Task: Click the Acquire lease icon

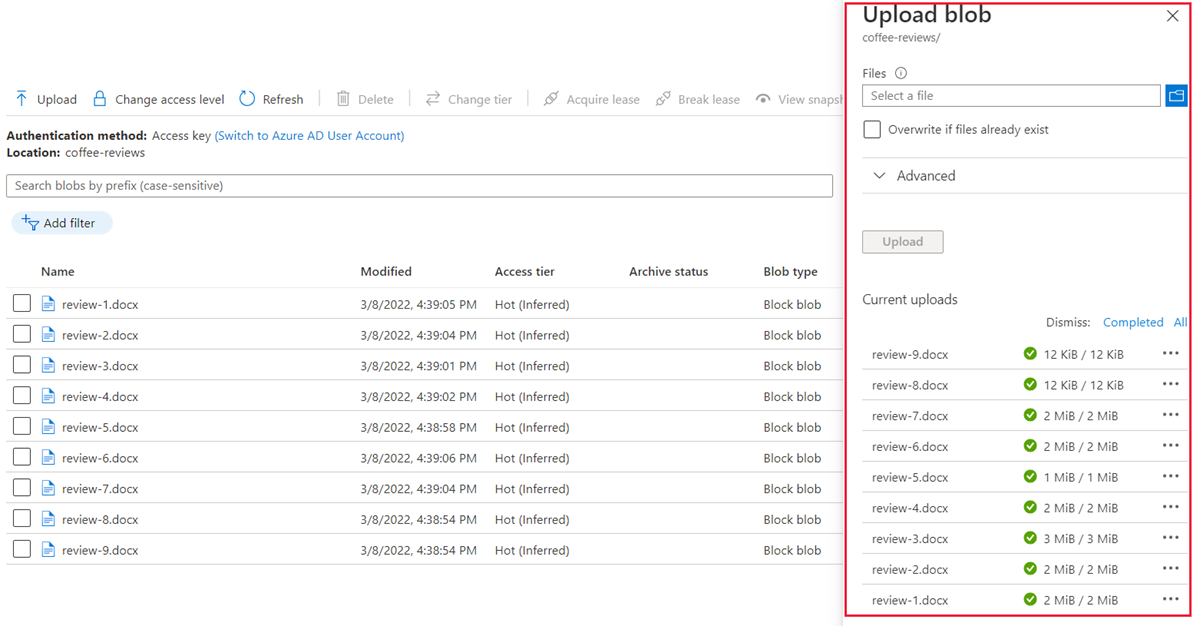Action: 551,99
